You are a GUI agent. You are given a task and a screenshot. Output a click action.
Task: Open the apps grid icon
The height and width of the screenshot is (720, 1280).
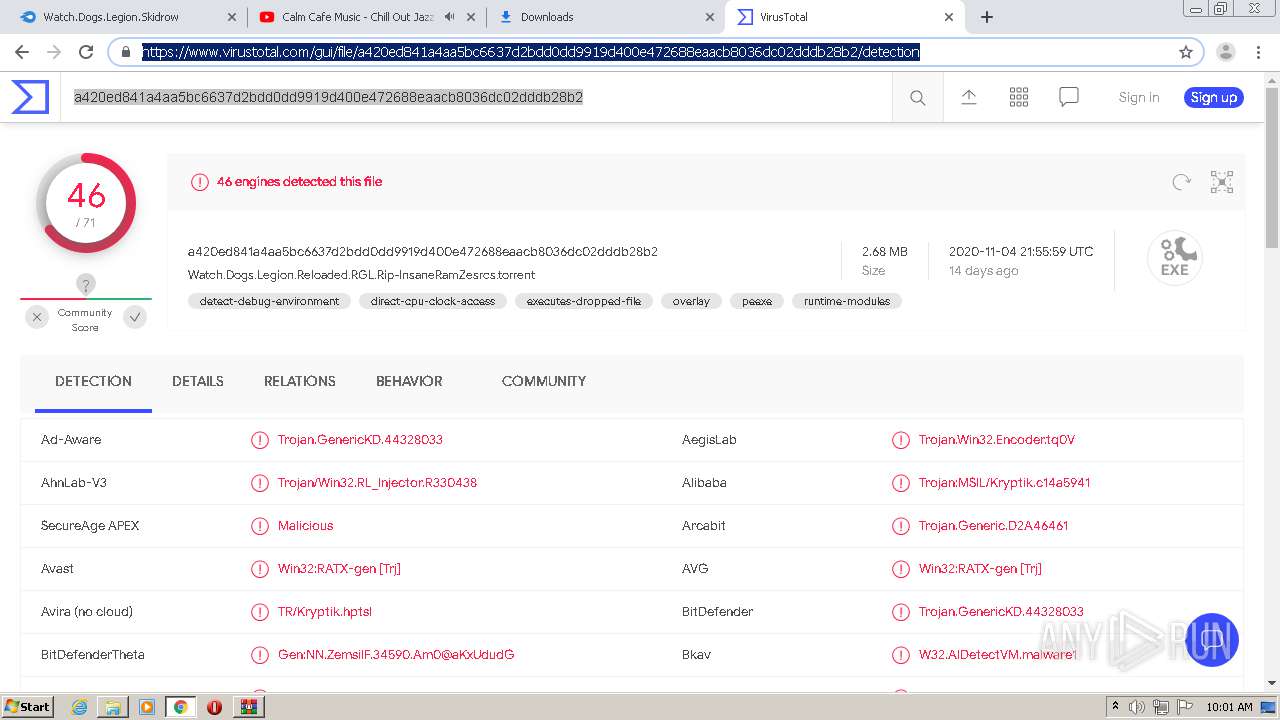pos(1019,97)
